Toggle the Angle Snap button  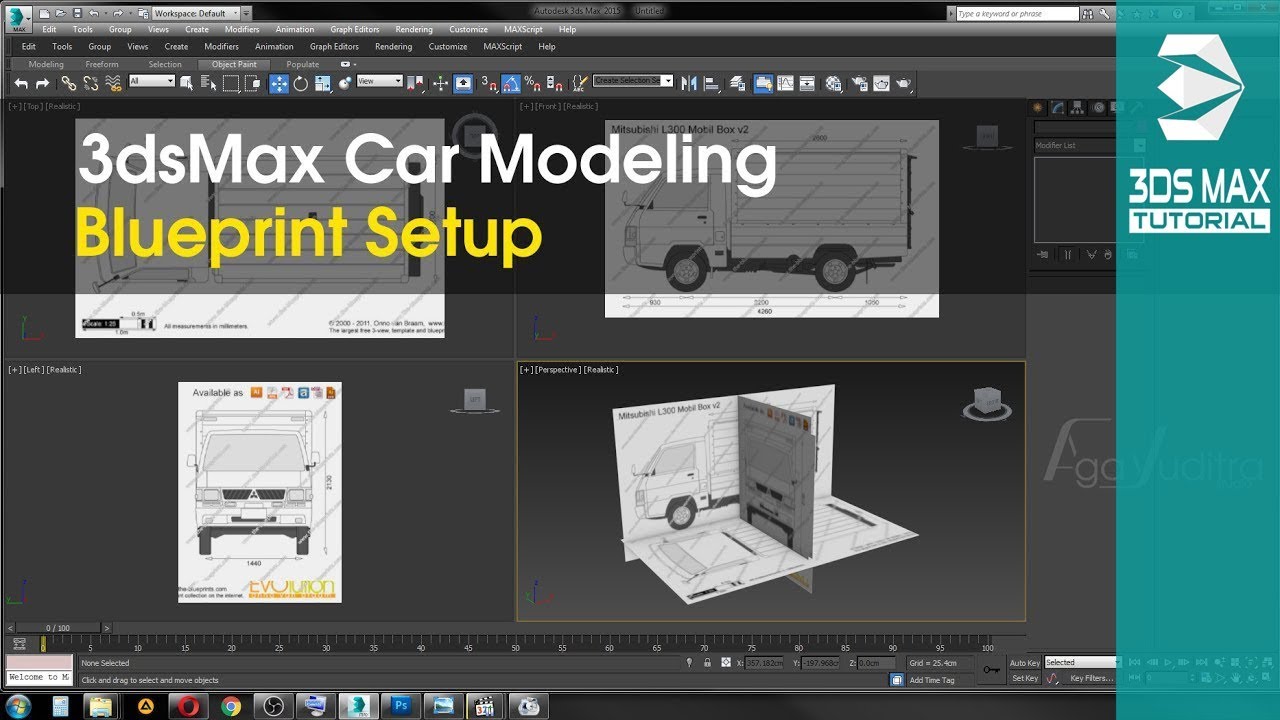click(x=510, y=84)
